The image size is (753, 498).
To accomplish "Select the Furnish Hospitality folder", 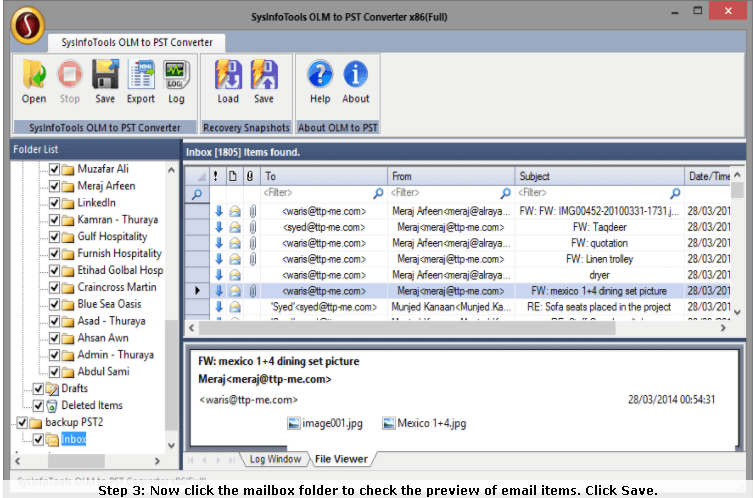I will pos(120,254).
